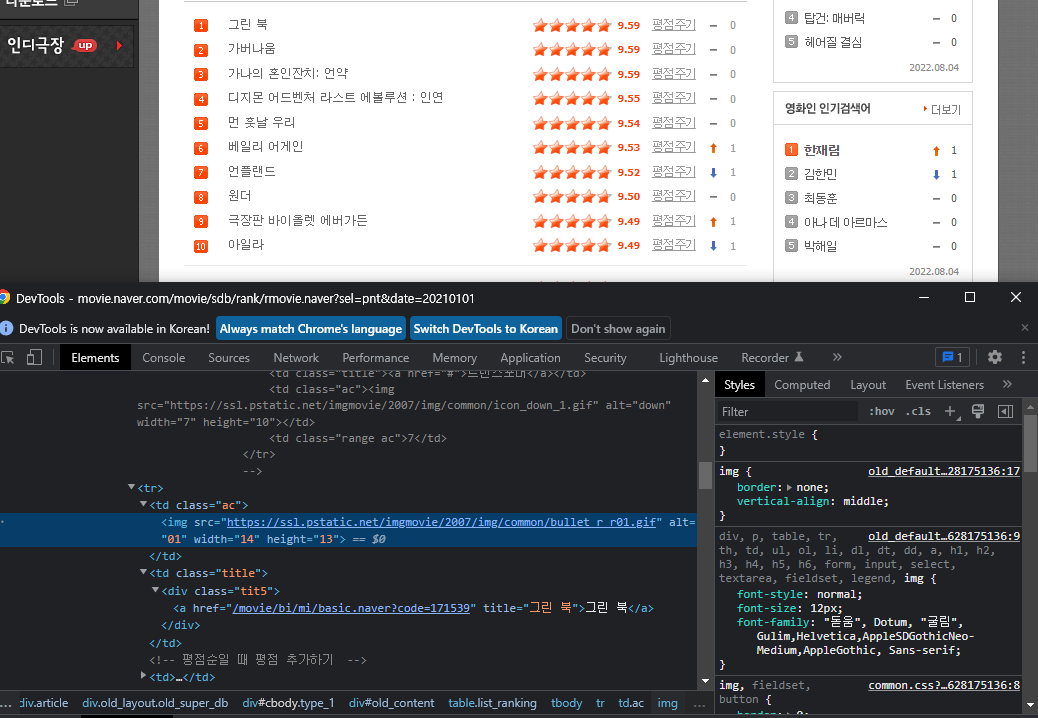Click the star rating of 원더

coord(572,197)
